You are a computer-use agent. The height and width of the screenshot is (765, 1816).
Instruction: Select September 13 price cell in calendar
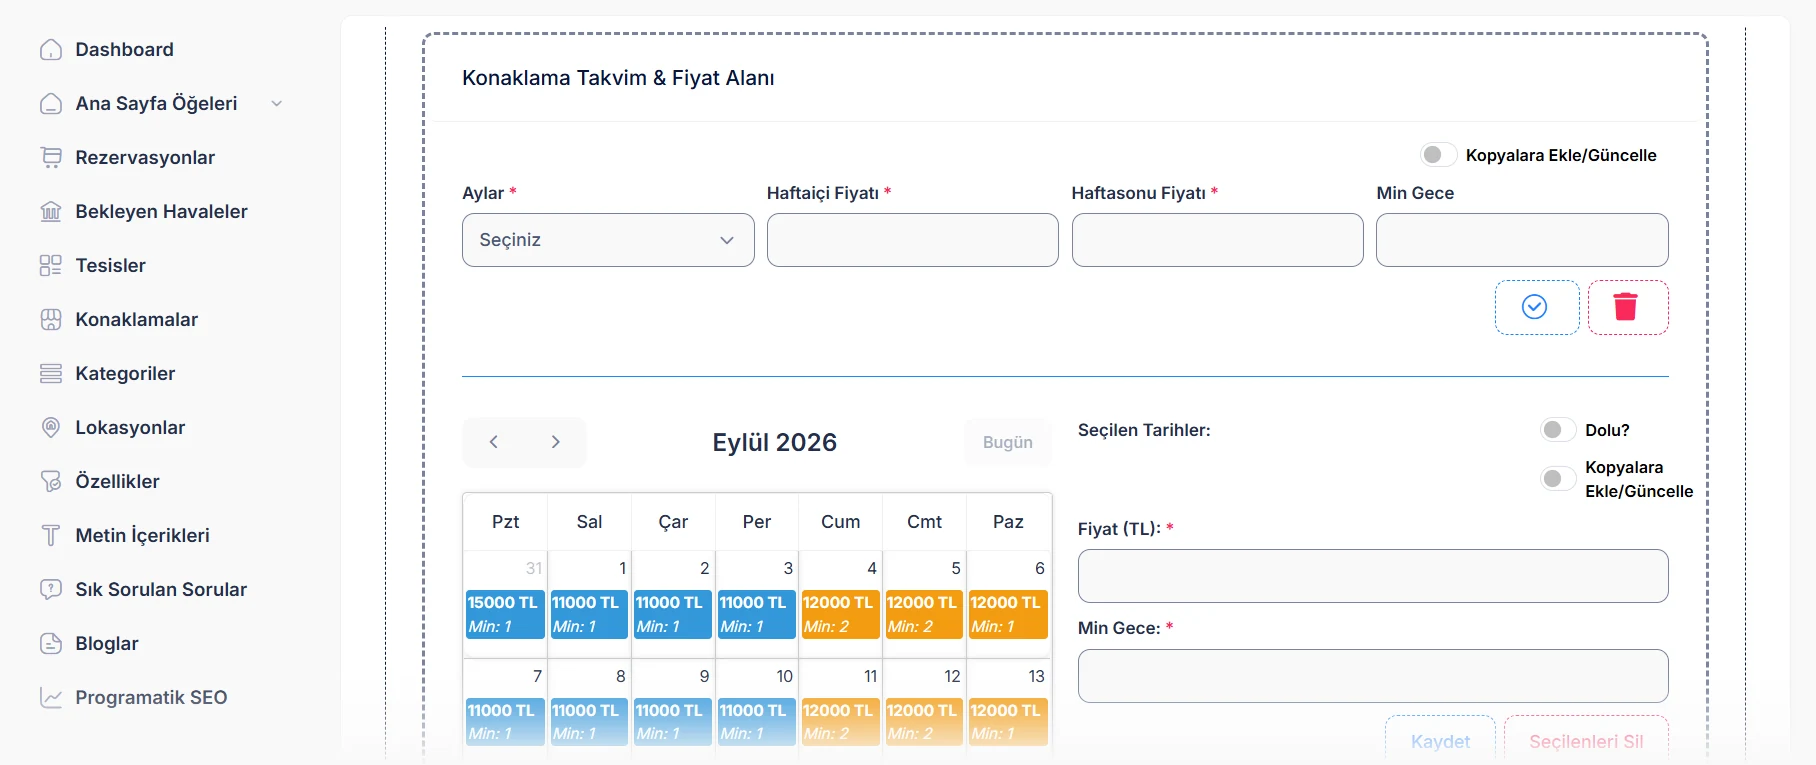pos(1008,722)
